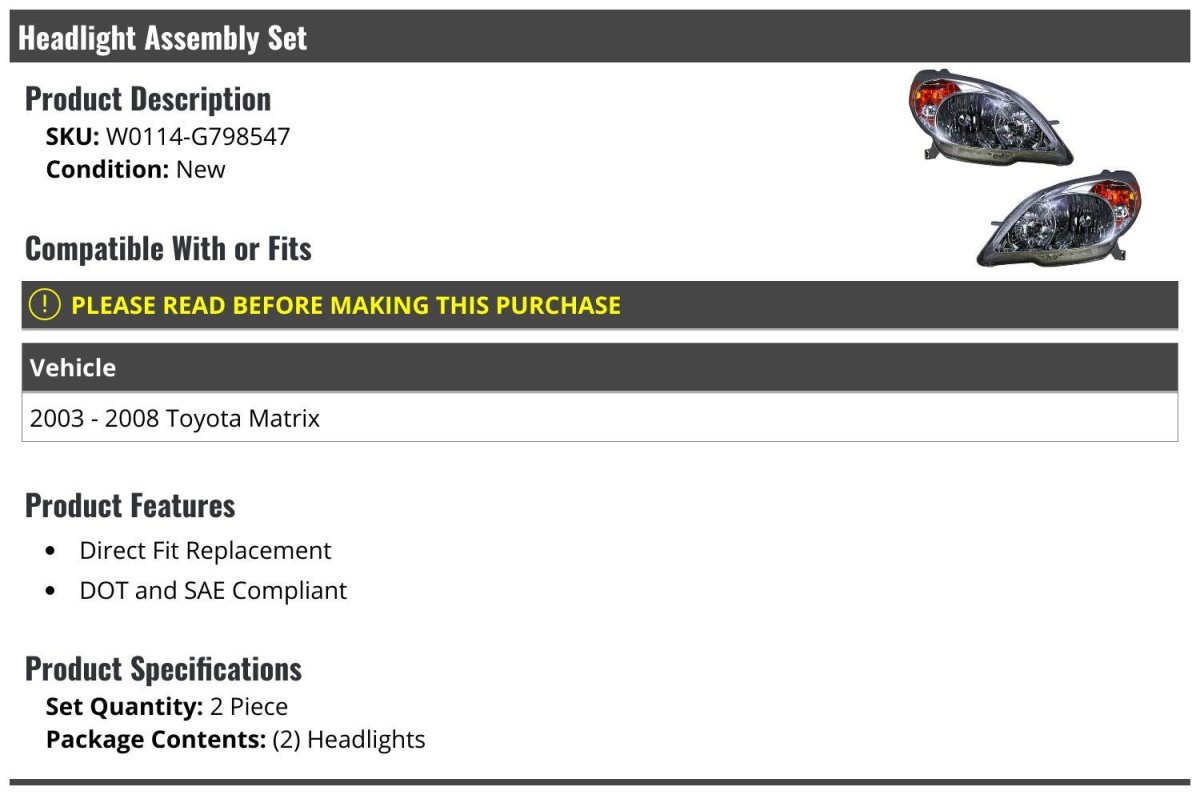Expand the PLEASE READ BEFORE MAKING THIS PURCHASE banner
Image resolution: width=1200 pixels, height=795 pixels.
[346, 305]
